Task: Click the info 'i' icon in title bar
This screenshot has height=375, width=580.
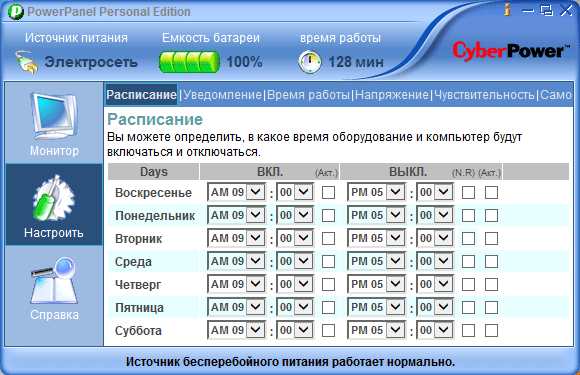Action: click(x=508, y=10)
